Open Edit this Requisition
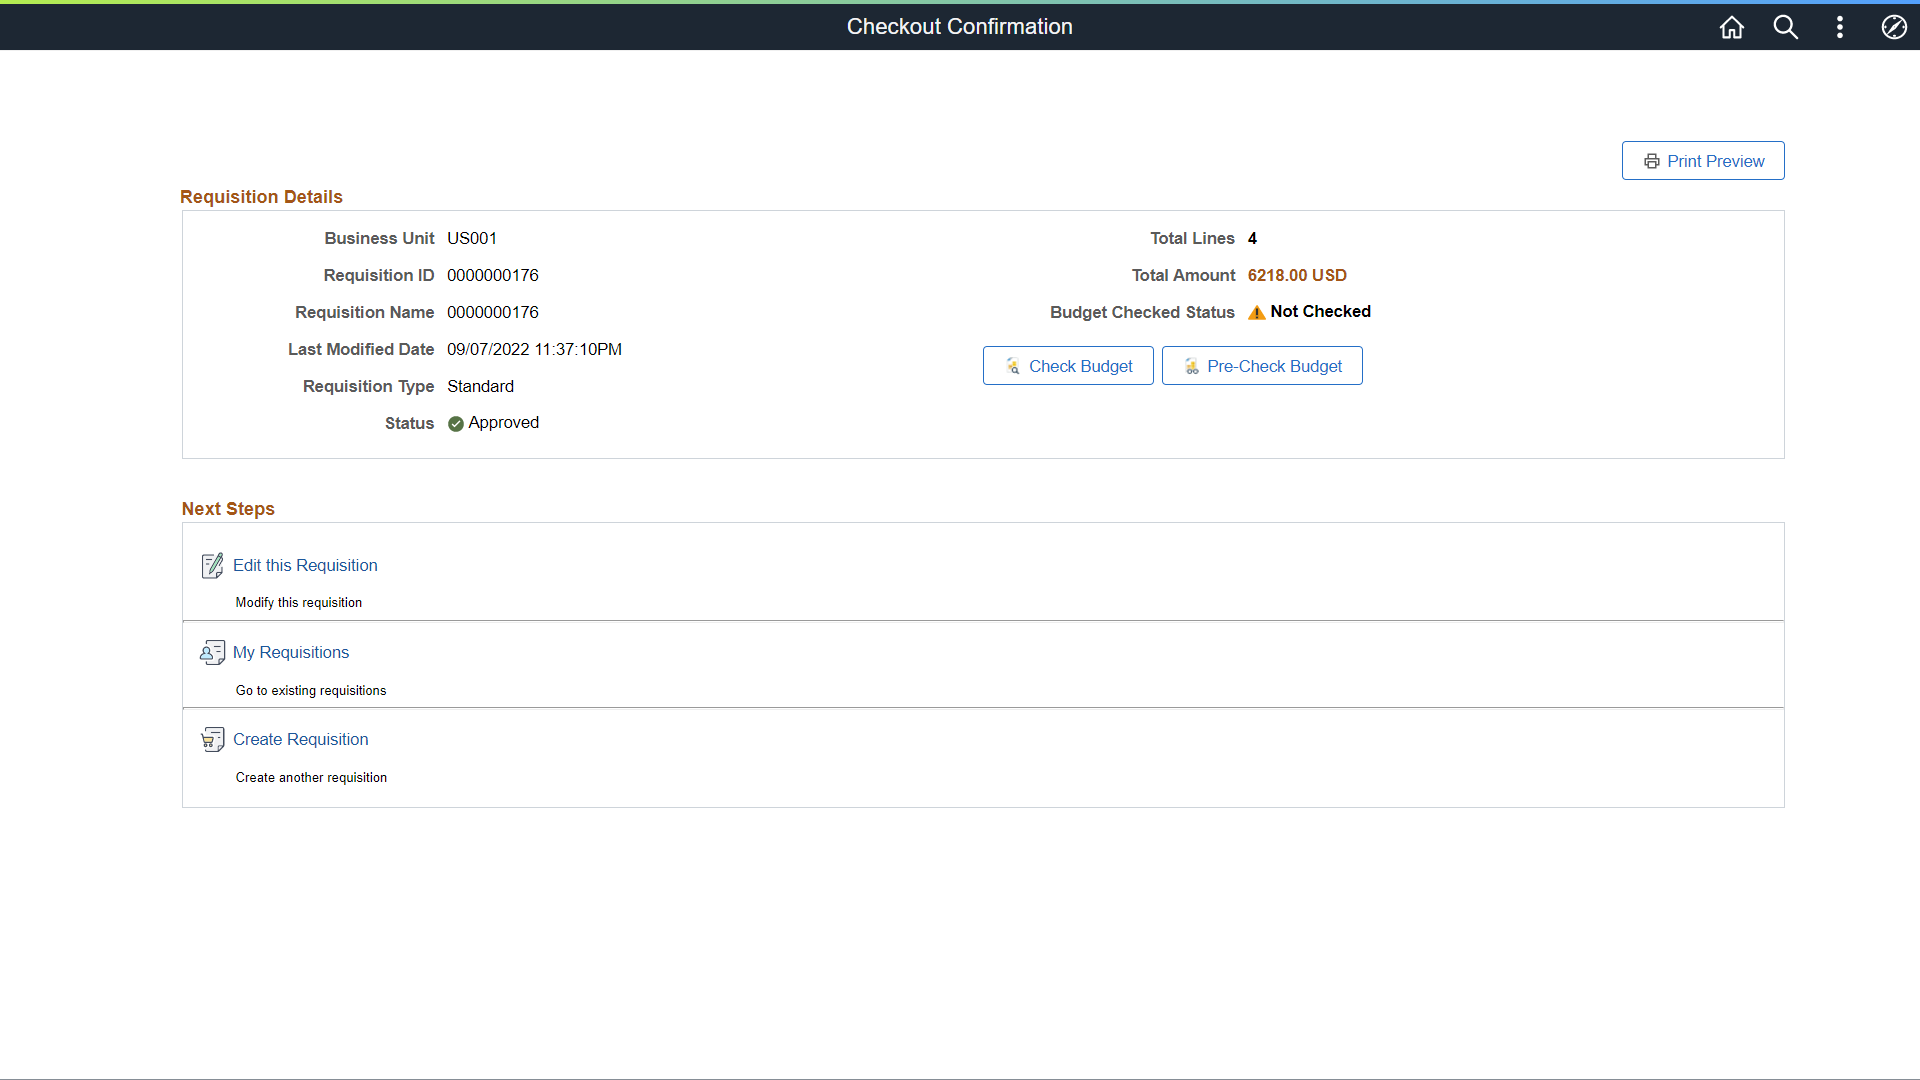 click(x=305, y=565)
